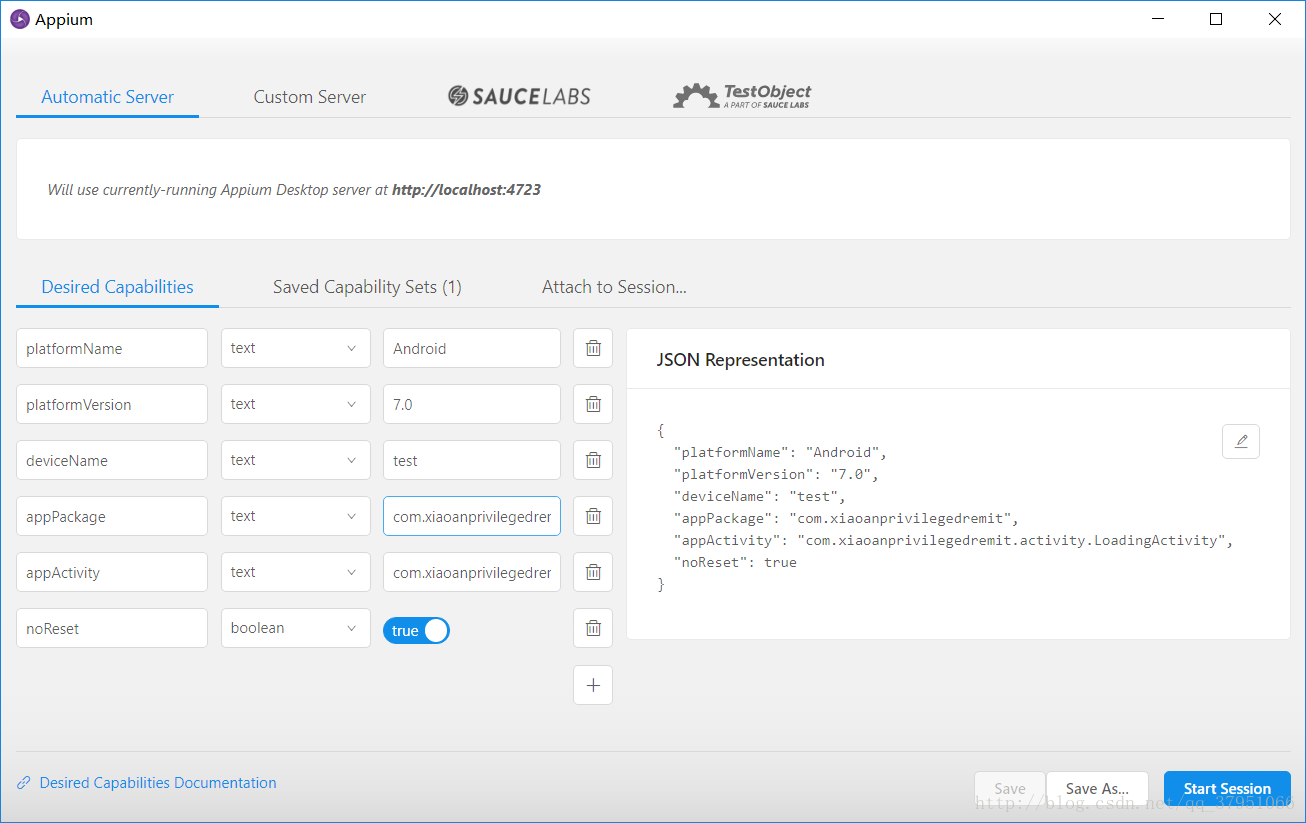Delete the platformName capability row
The image size is (1306, 823).
coord(593,348)
